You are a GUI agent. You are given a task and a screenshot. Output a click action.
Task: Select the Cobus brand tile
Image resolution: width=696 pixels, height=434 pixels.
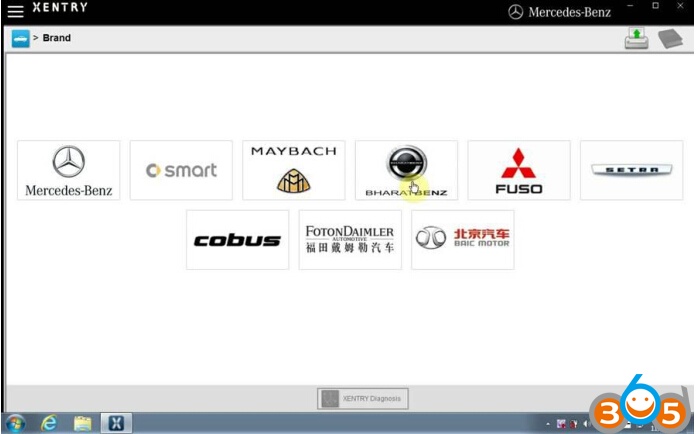tap(237, 240)
